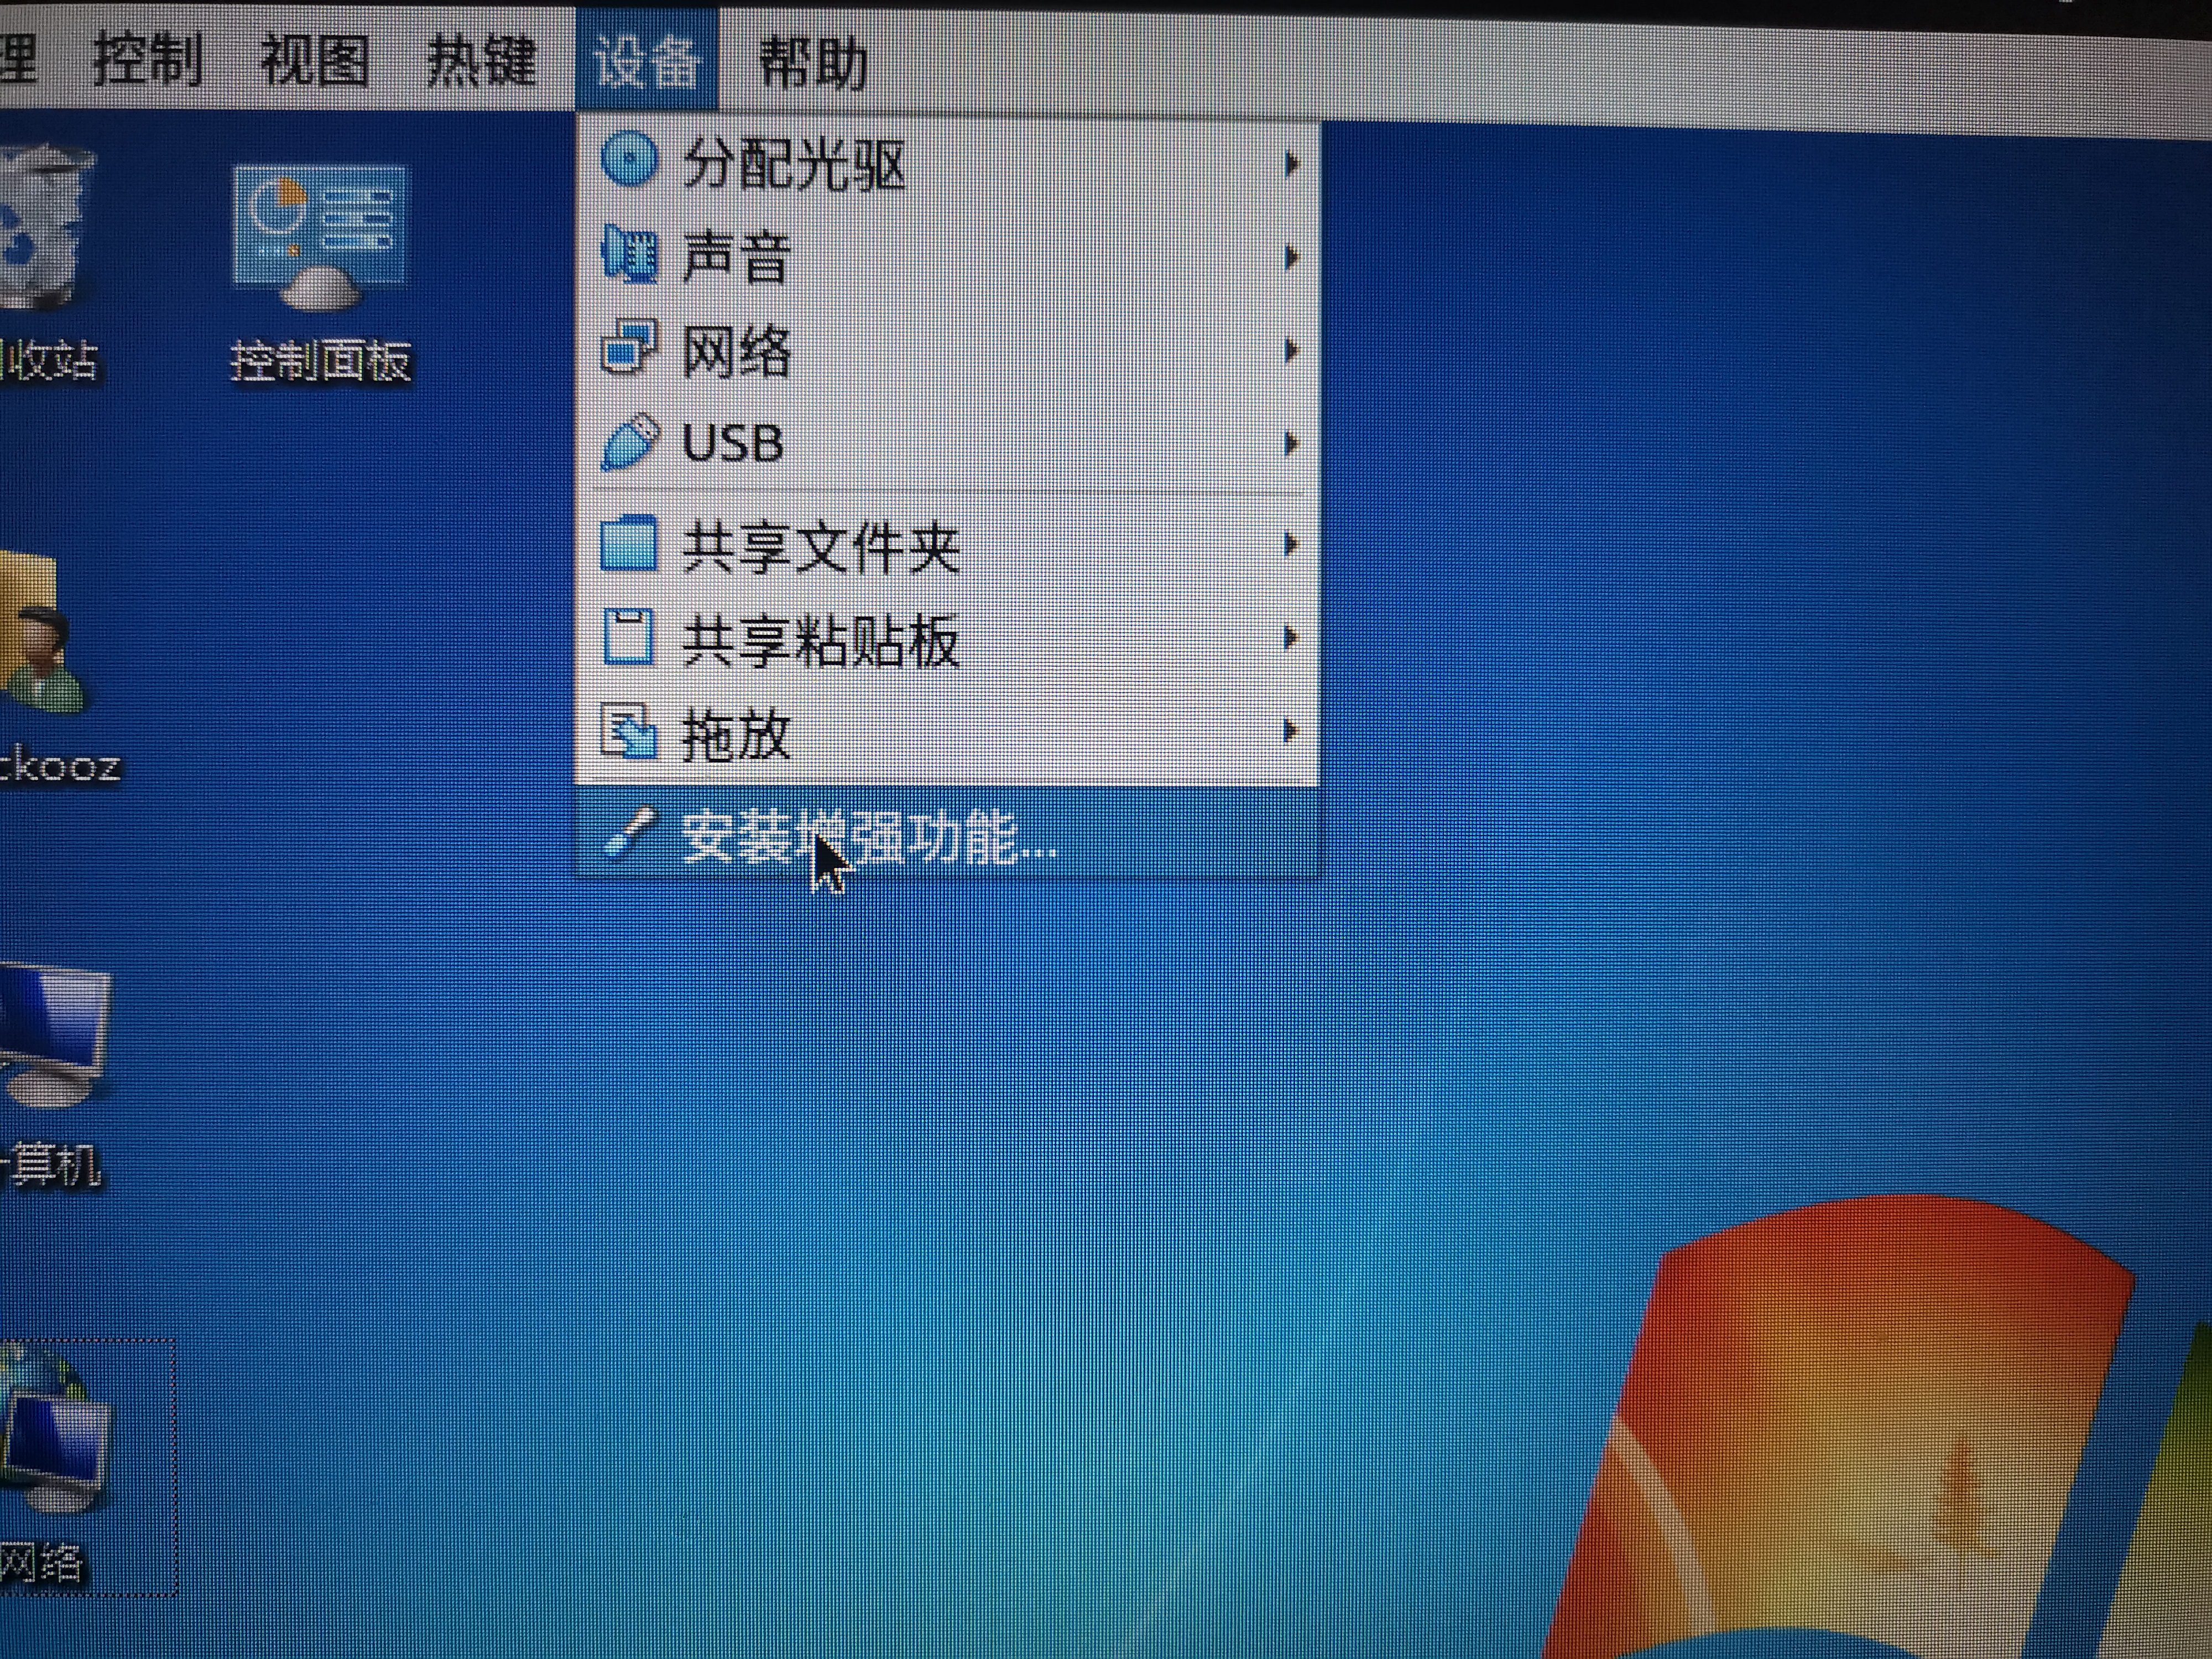Viewport: 2212px width, 1659px height.
Task: Click the shared clipboard (共享粘贴板) icon
Action: [629, 637]
